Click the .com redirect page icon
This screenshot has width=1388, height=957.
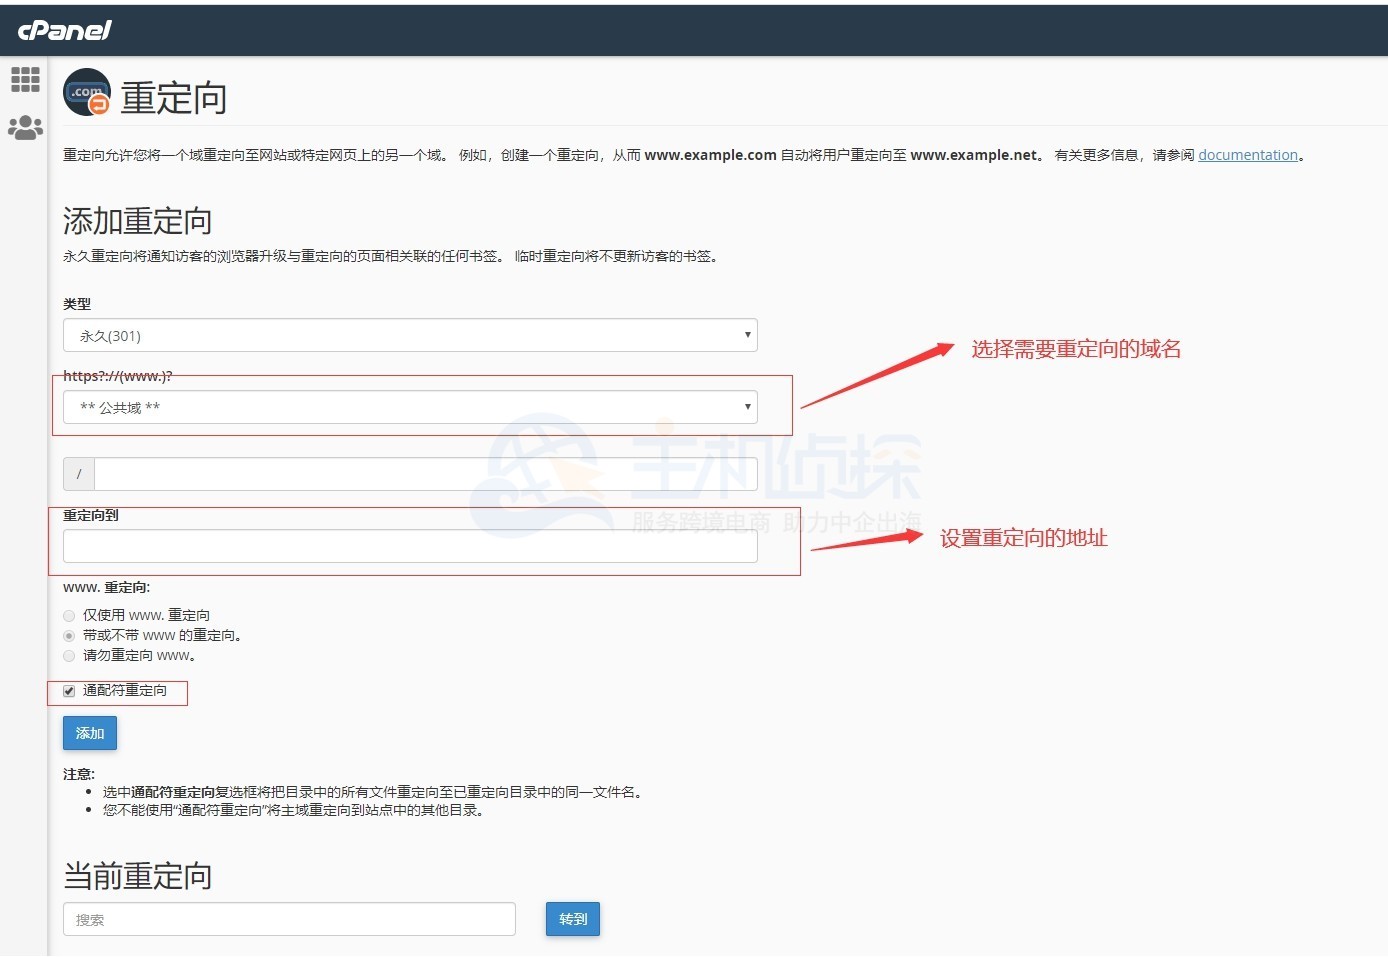(86, 91)
